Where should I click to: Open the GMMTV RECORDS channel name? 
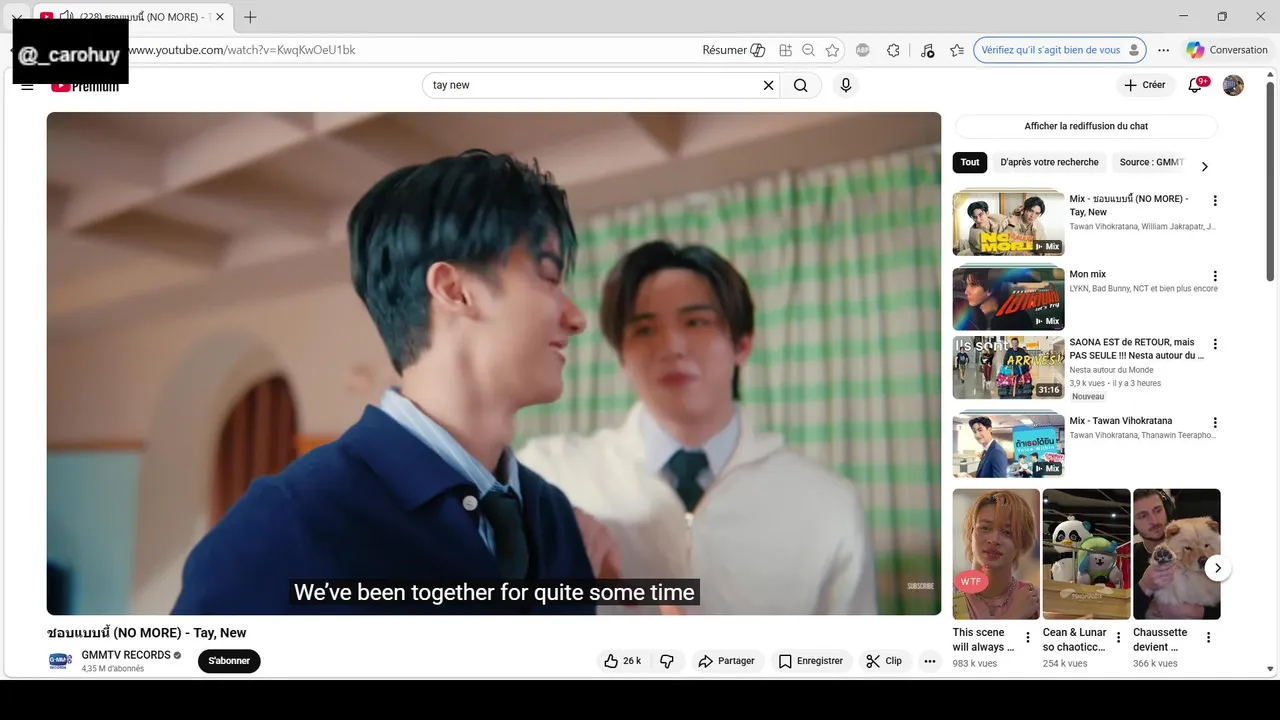[126, 655]
